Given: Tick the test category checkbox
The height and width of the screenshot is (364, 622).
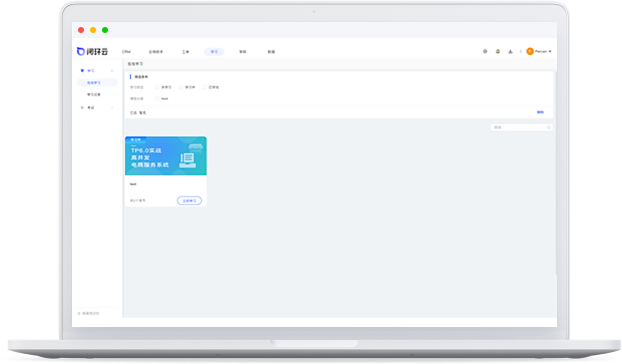Looking at the screenshot, I should [x=157, y=99].
